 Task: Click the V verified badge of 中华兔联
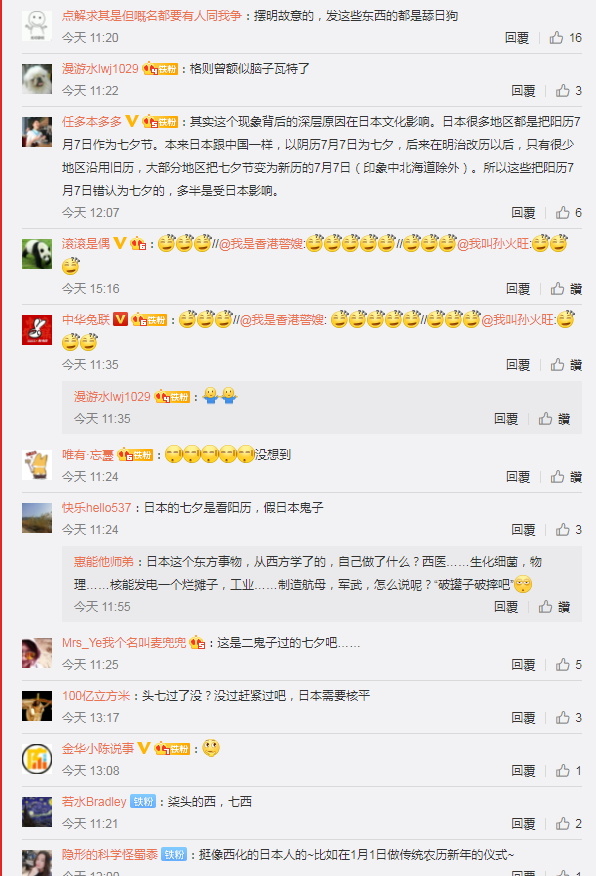coord(120,319)
